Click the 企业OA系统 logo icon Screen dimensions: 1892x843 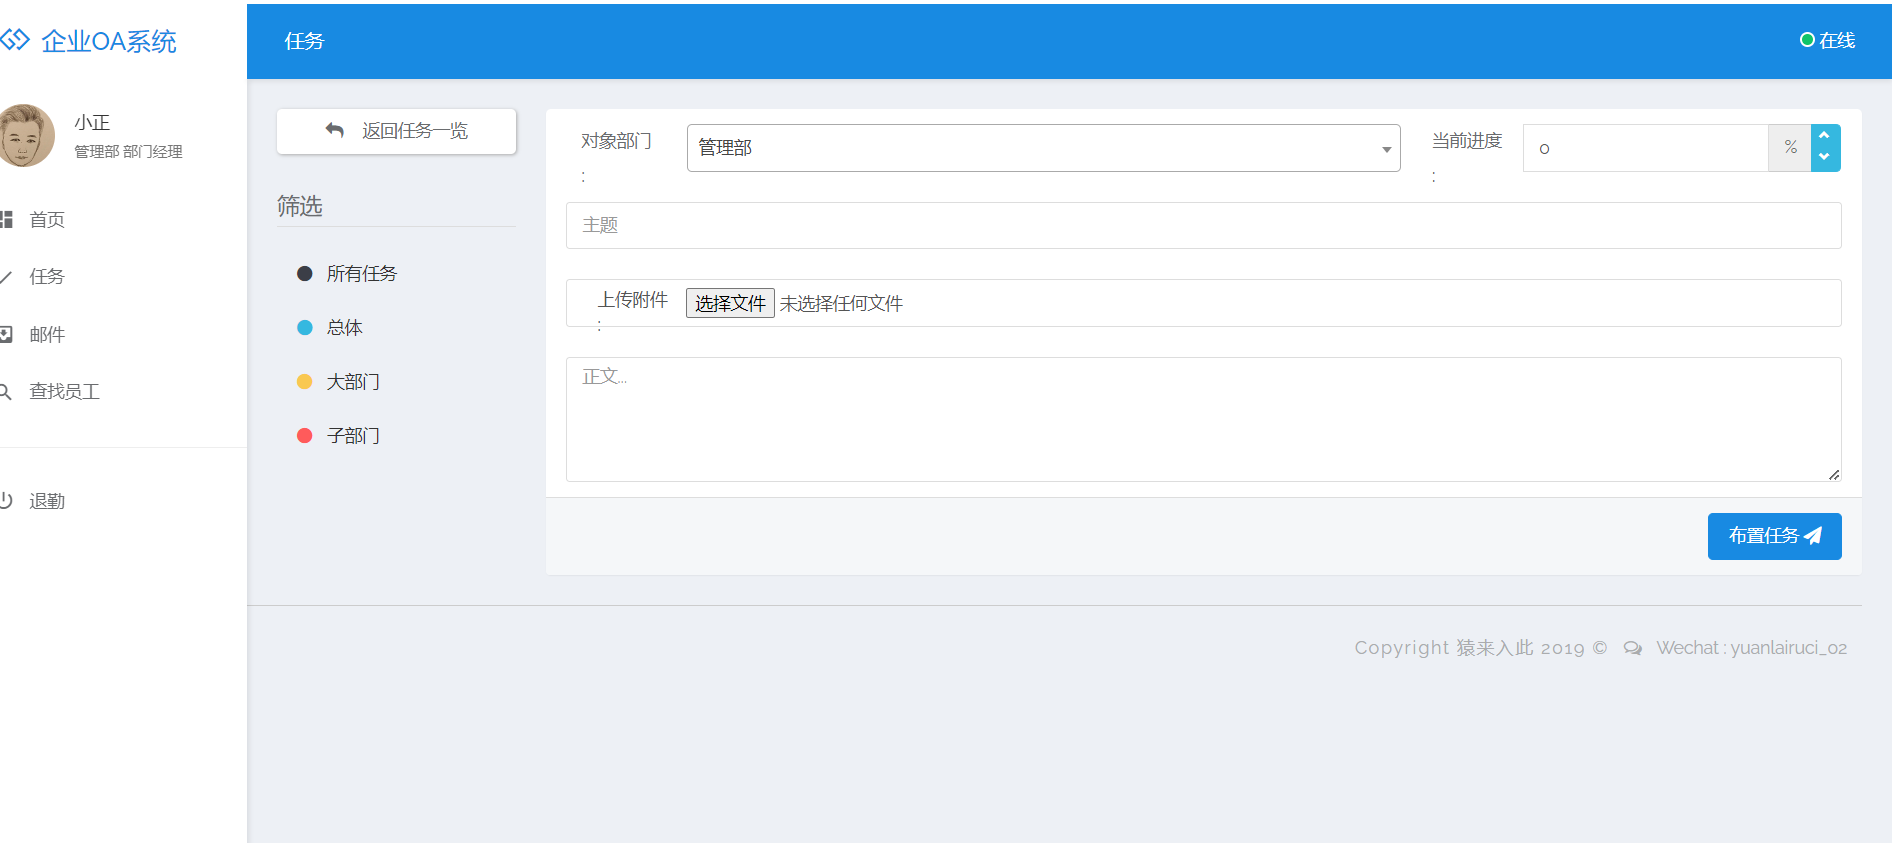(14, 40)
